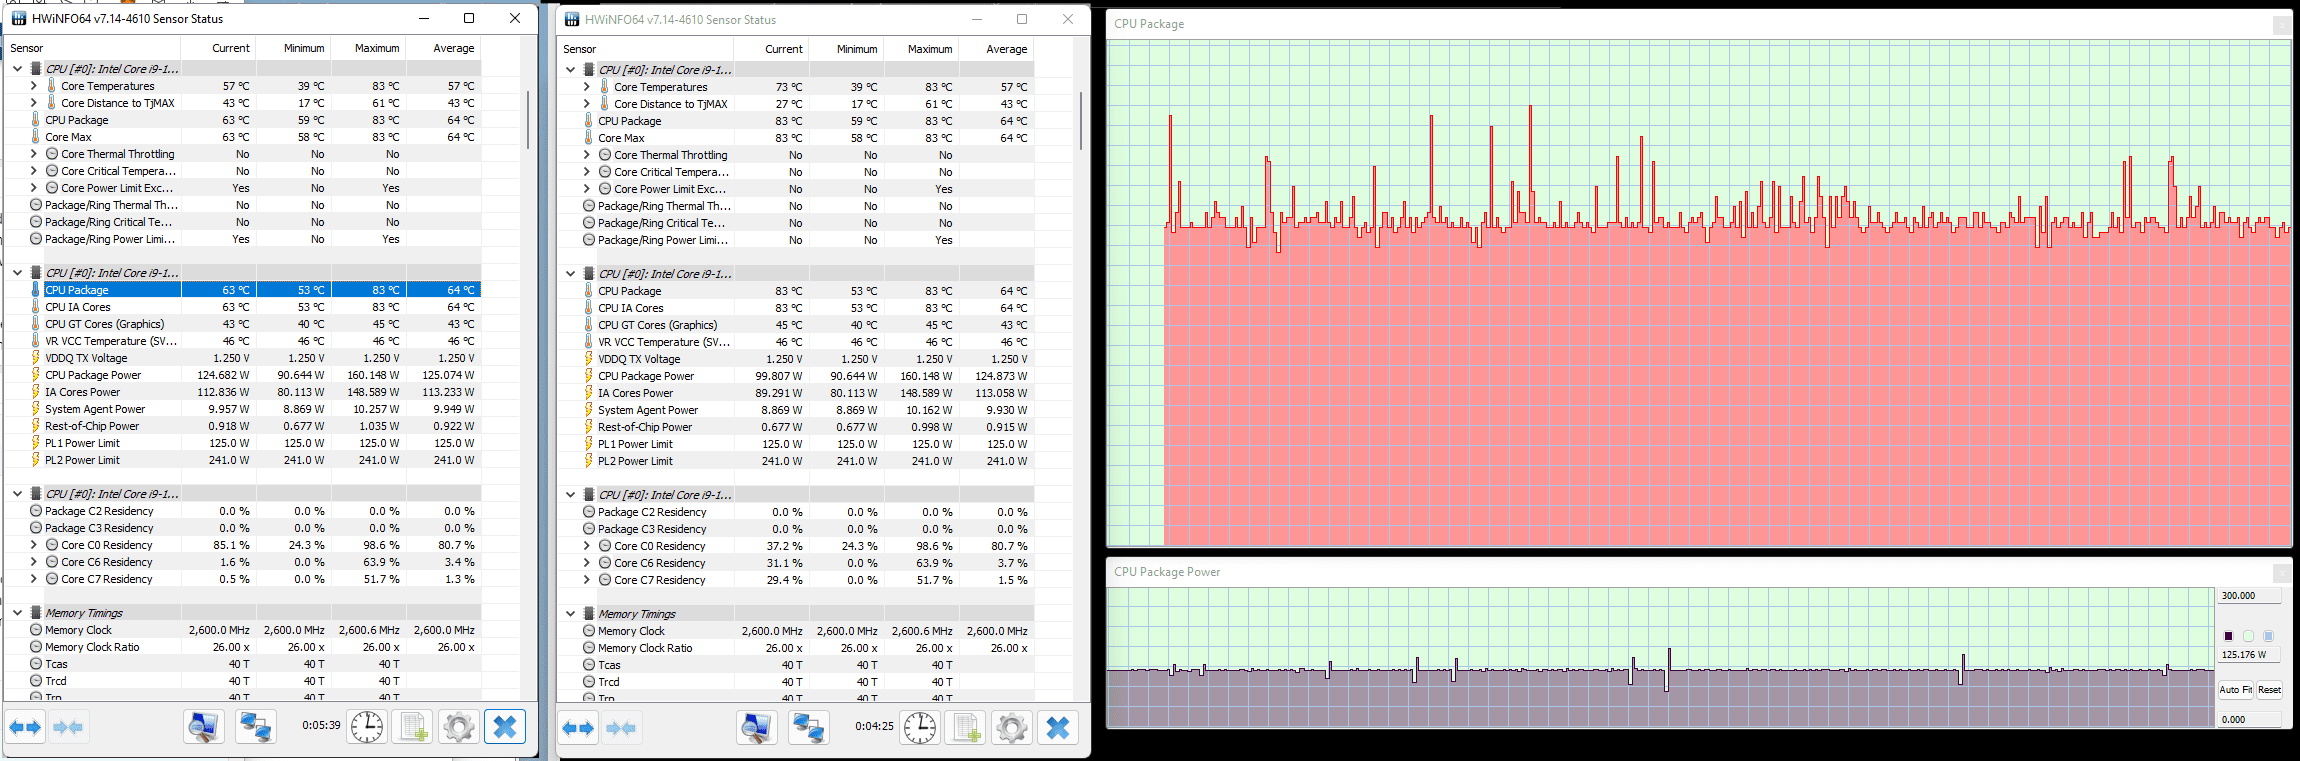Collapse Memory Timings section in 0:04:25 window

tap(570, 614)
